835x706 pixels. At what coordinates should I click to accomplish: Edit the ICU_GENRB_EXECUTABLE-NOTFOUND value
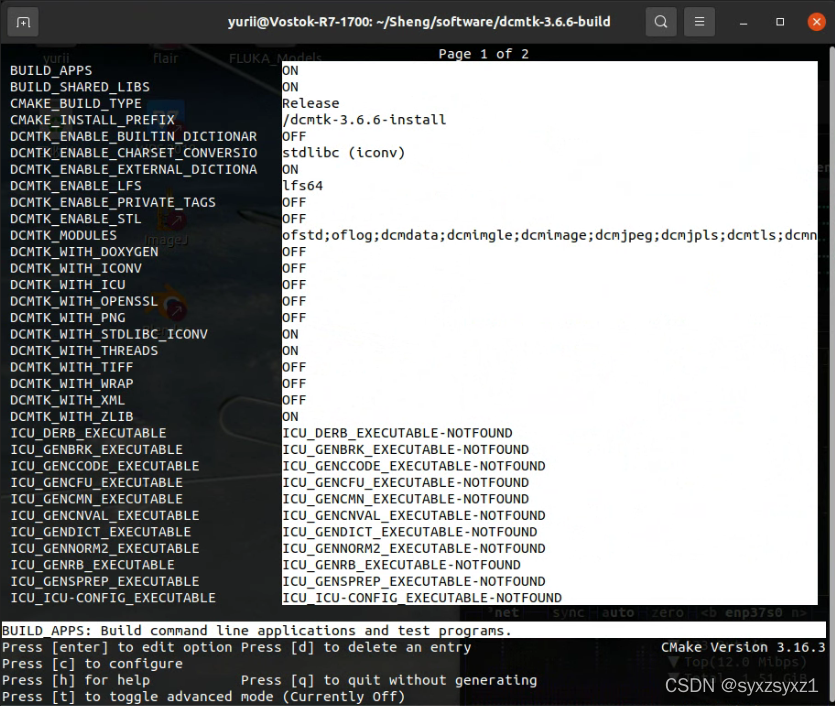[402, 565]
